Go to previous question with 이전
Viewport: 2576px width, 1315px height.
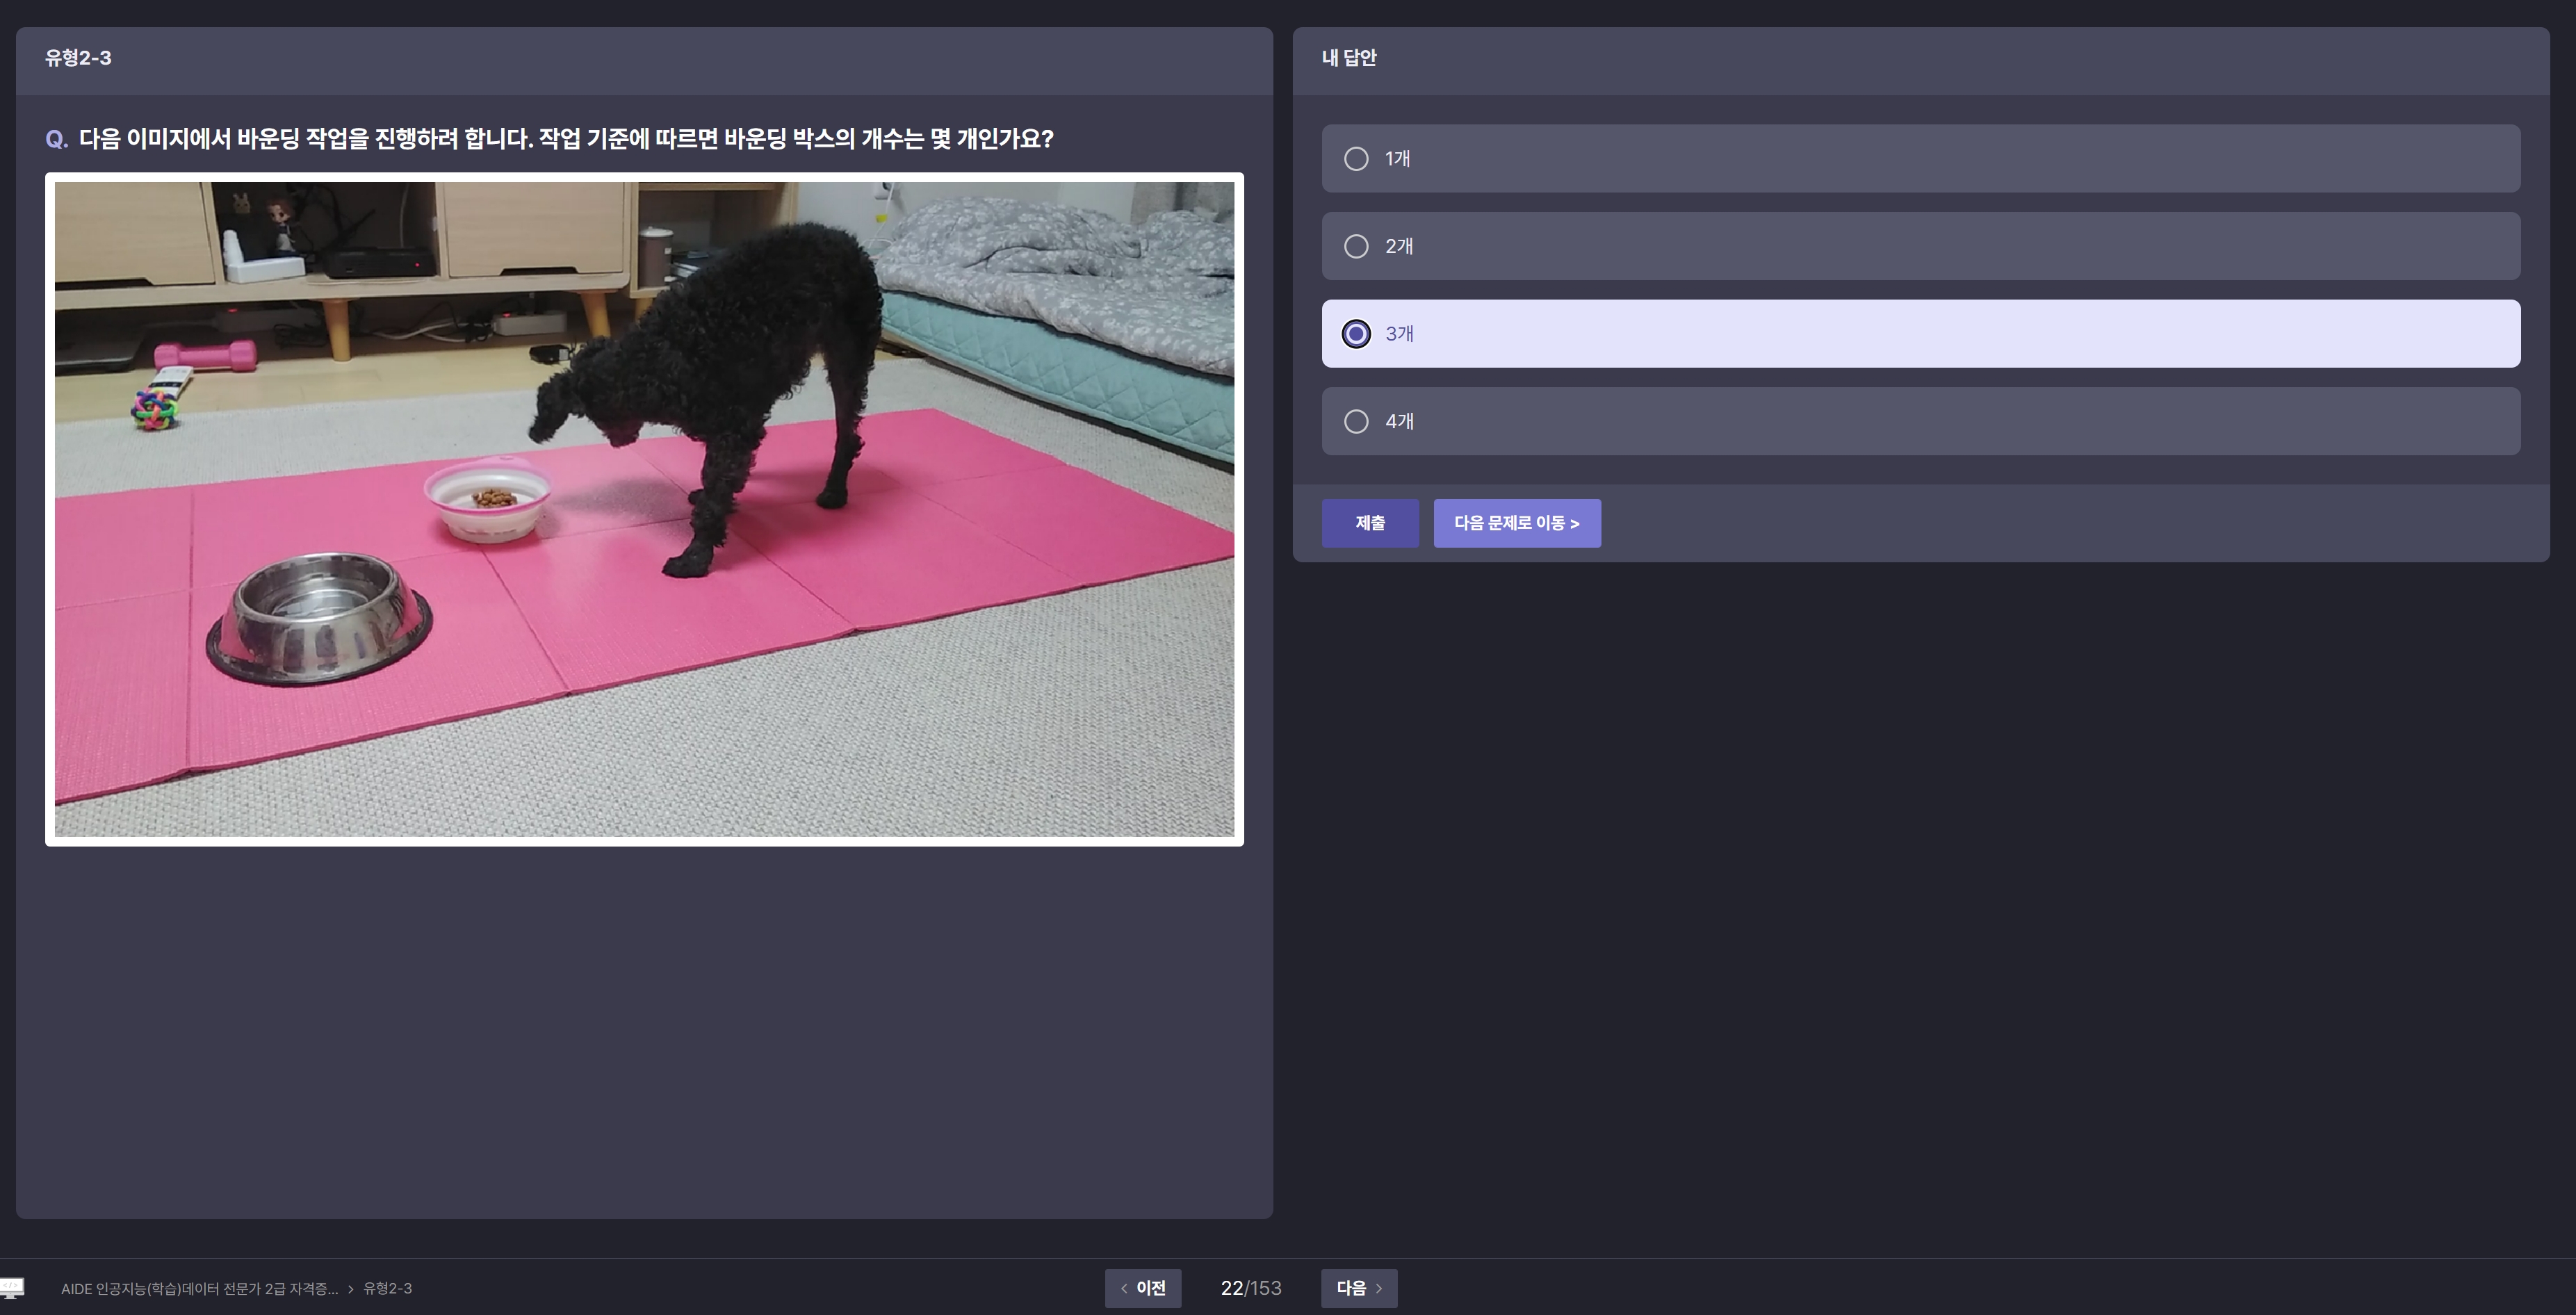pos(1142,1288)
